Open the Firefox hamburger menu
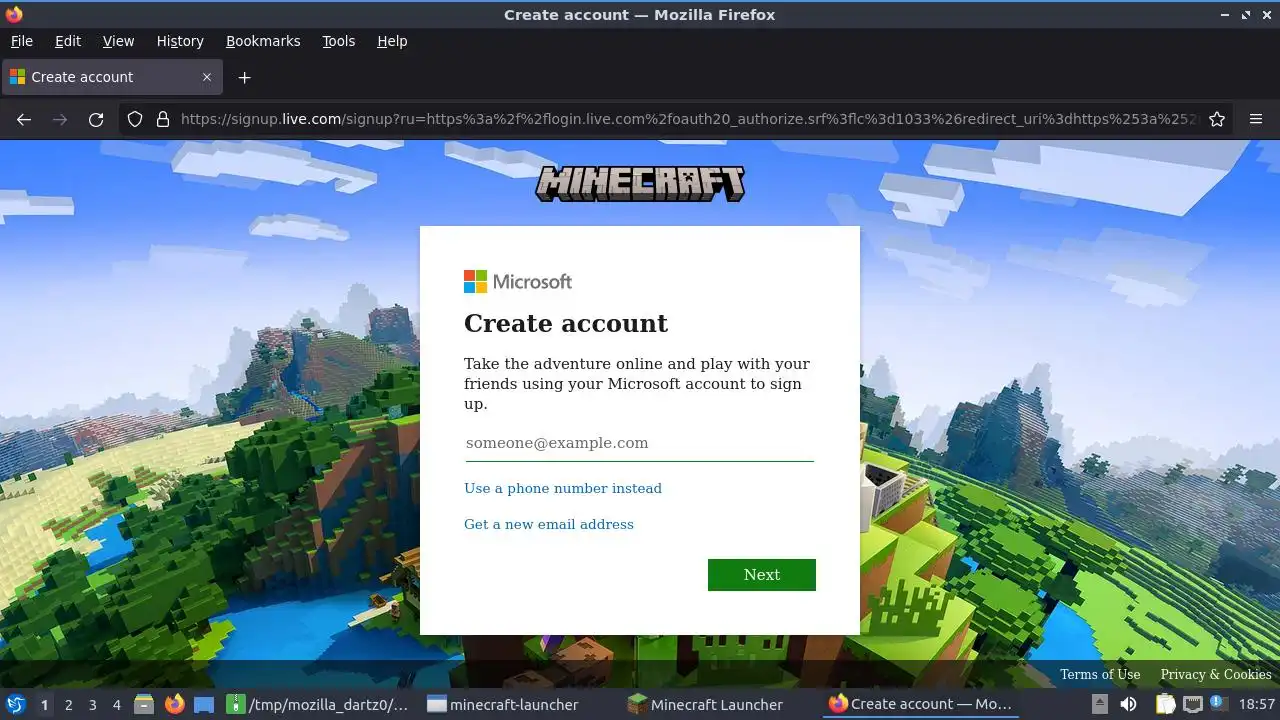The height and width of the screenshot is (720, 1280). pyautogui.click(x=1256, y=119)
